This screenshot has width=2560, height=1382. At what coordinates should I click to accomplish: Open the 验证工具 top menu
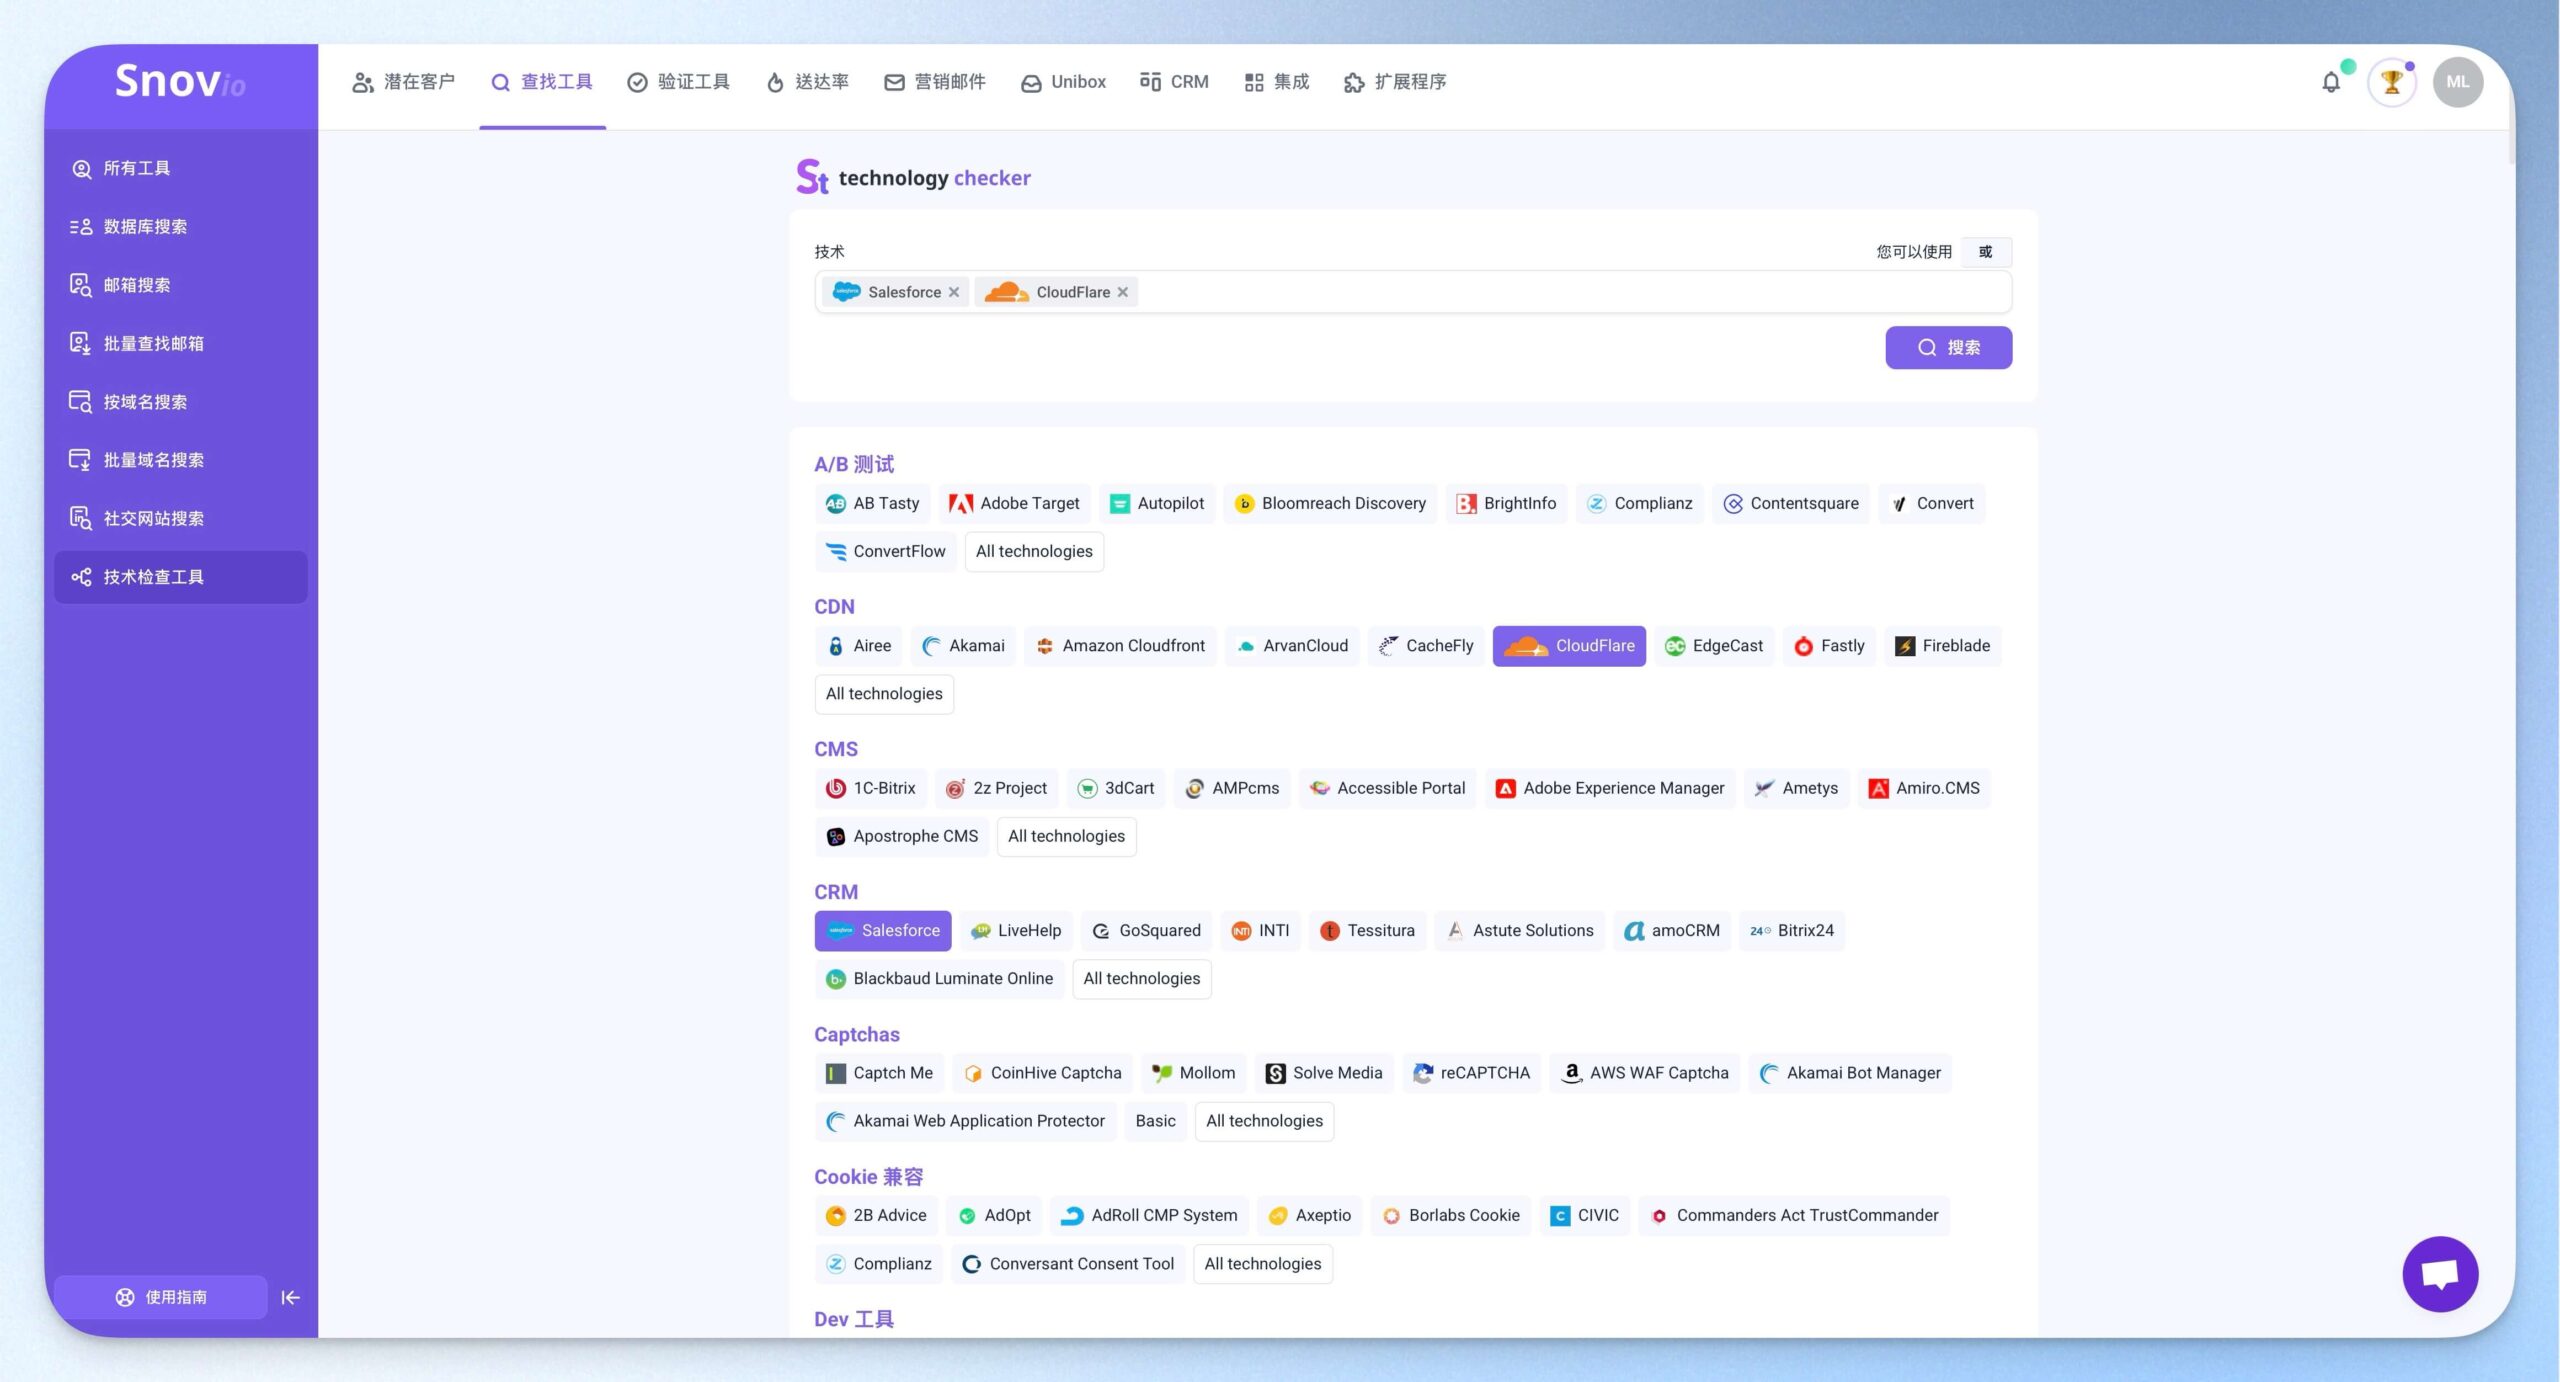coord(678,82)
